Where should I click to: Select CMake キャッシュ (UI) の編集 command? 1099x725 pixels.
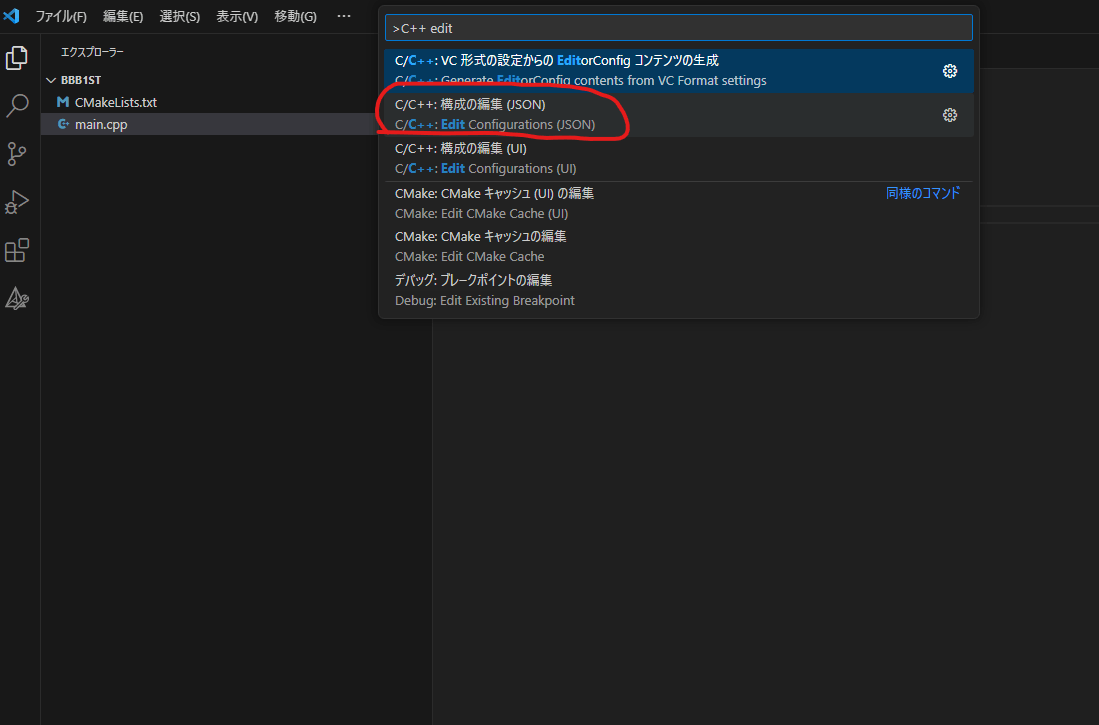coord(678,203)
